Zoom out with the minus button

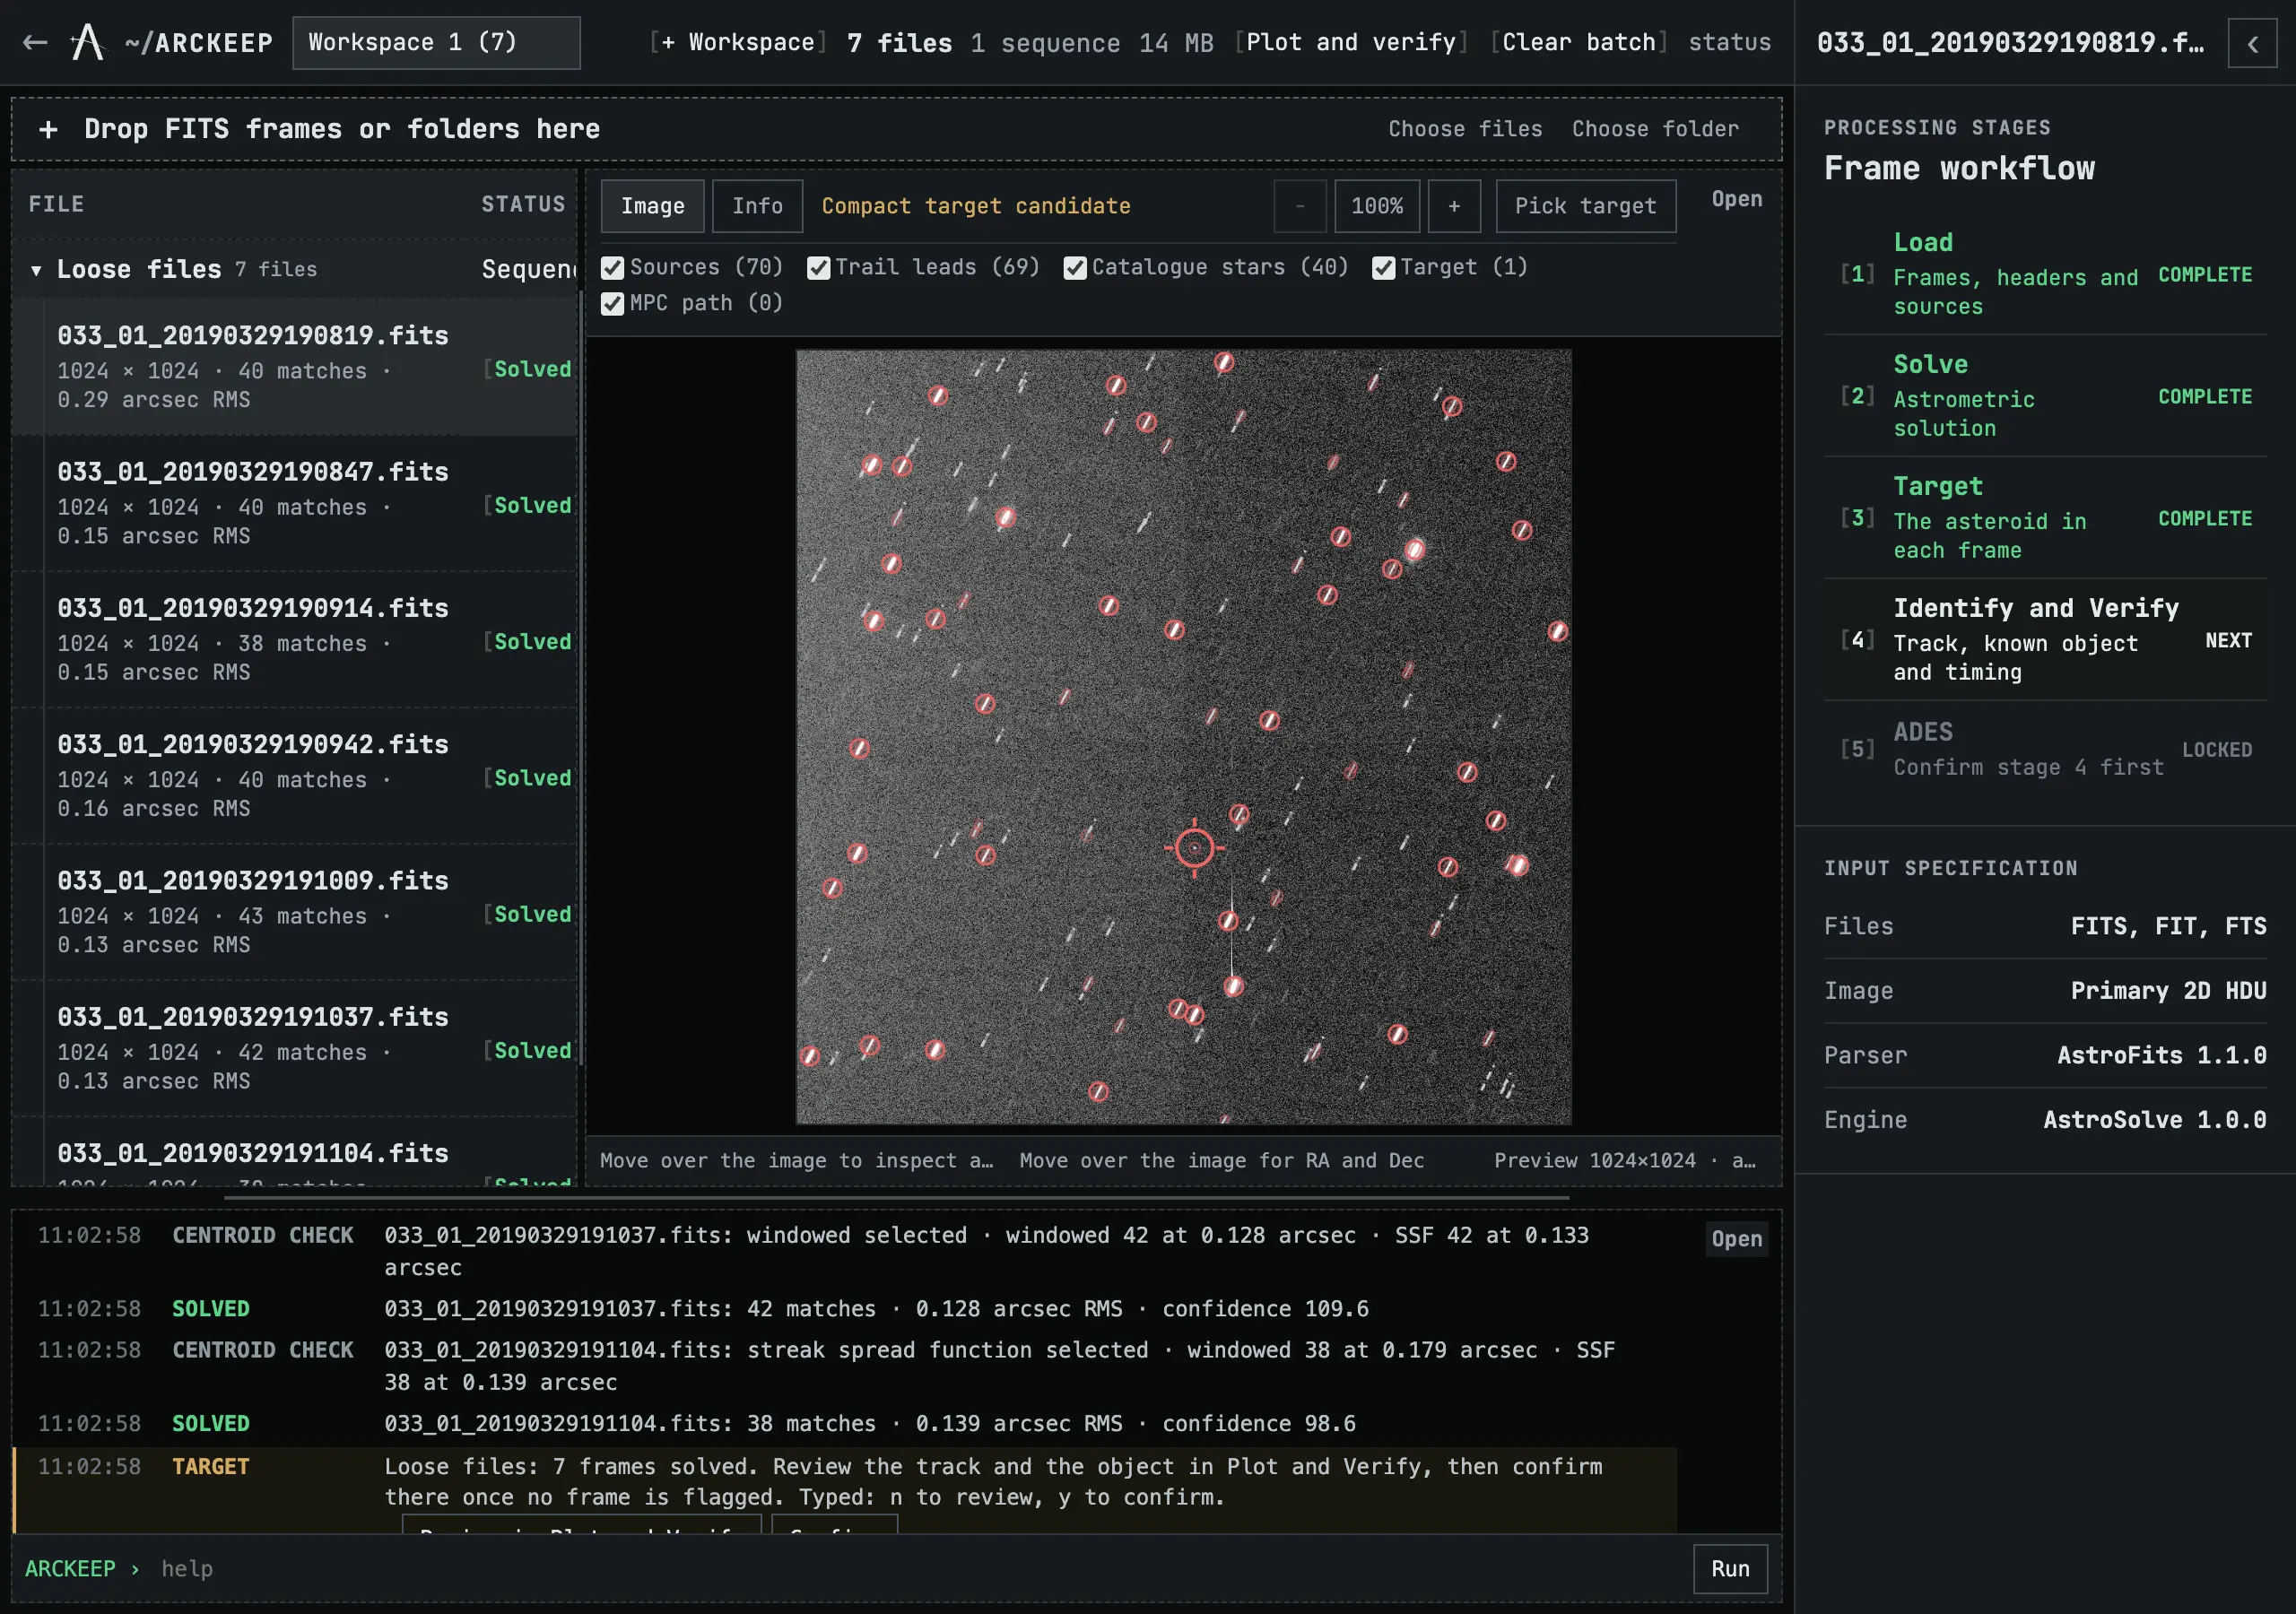tap(1300, 206)
